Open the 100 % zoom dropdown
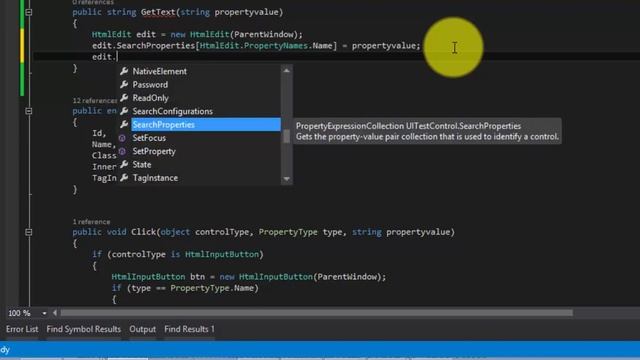Screen dimensions: 640x360 pos(44,313)
